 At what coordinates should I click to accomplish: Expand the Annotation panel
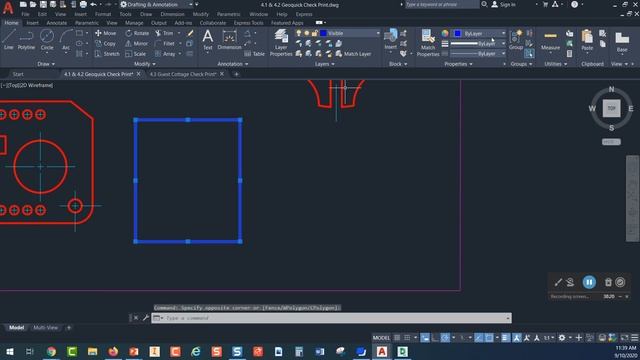(x=232, y=64)
